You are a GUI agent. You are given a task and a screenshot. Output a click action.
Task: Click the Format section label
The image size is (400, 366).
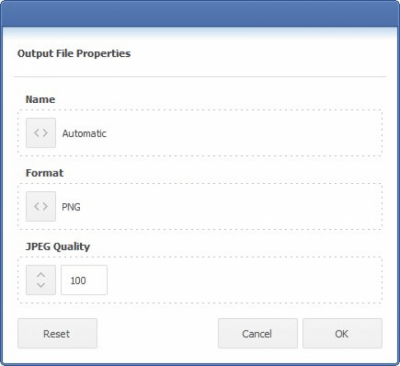pos(45,173)
